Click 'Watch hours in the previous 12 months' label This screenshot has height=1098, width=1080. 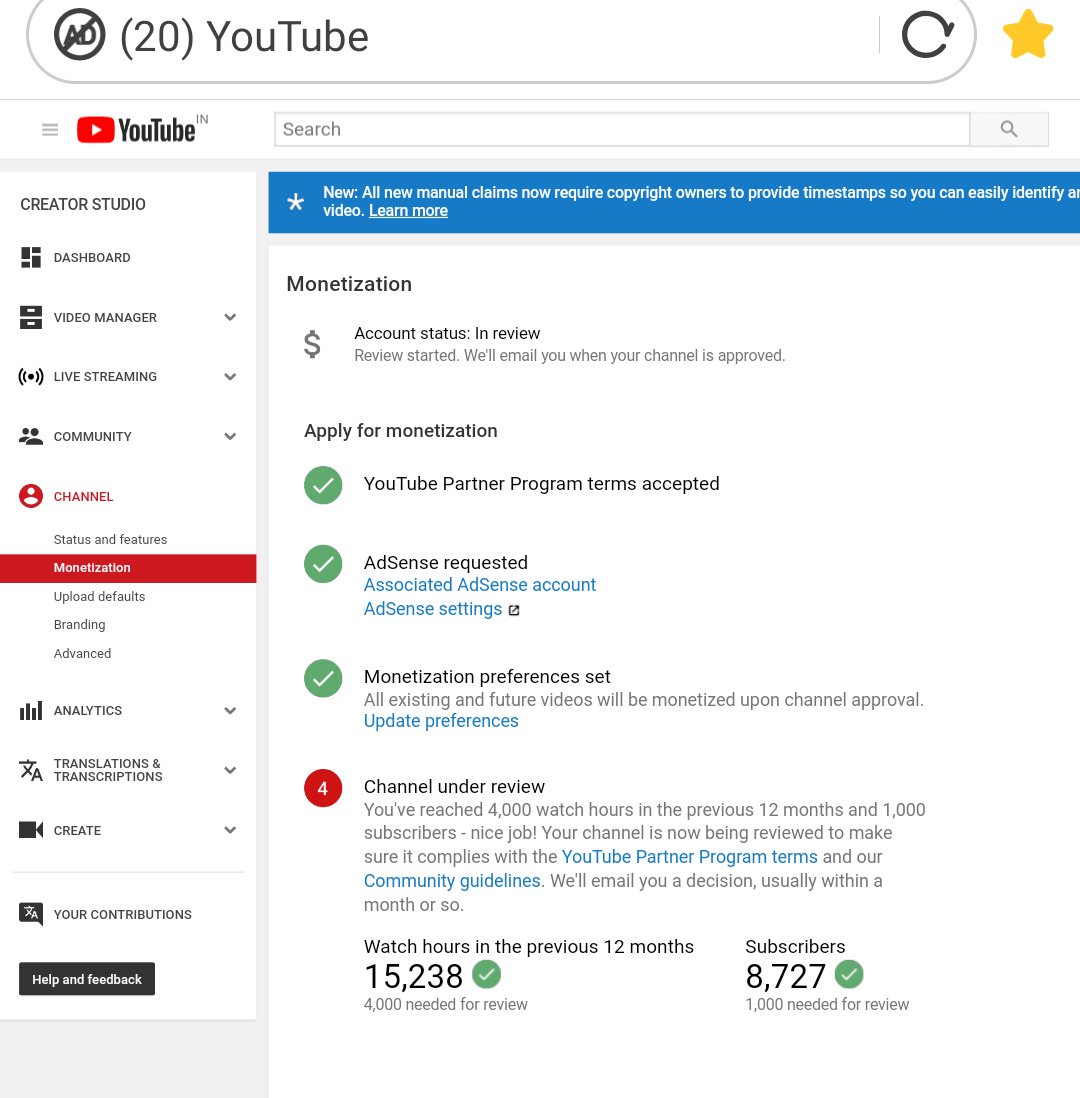(529, 947)
